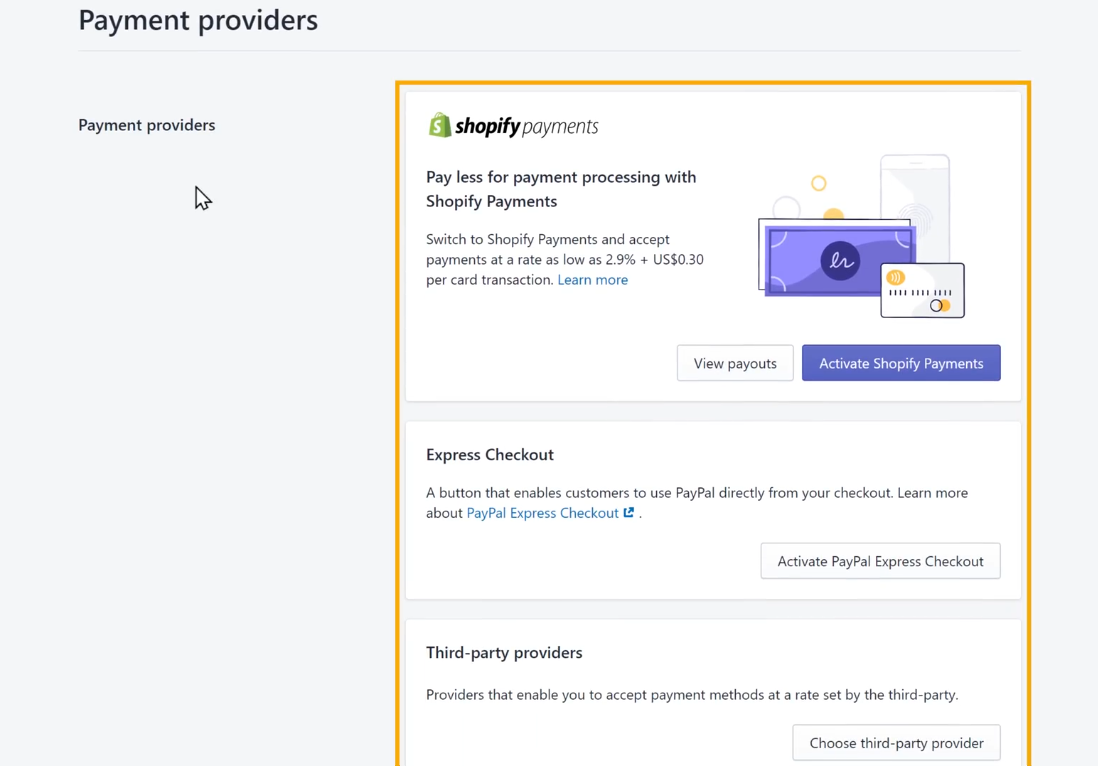This screenshot has width=1098, height=766.
Task: Click the Payment providers section label on the left
Action: click(x=146, y=125)
